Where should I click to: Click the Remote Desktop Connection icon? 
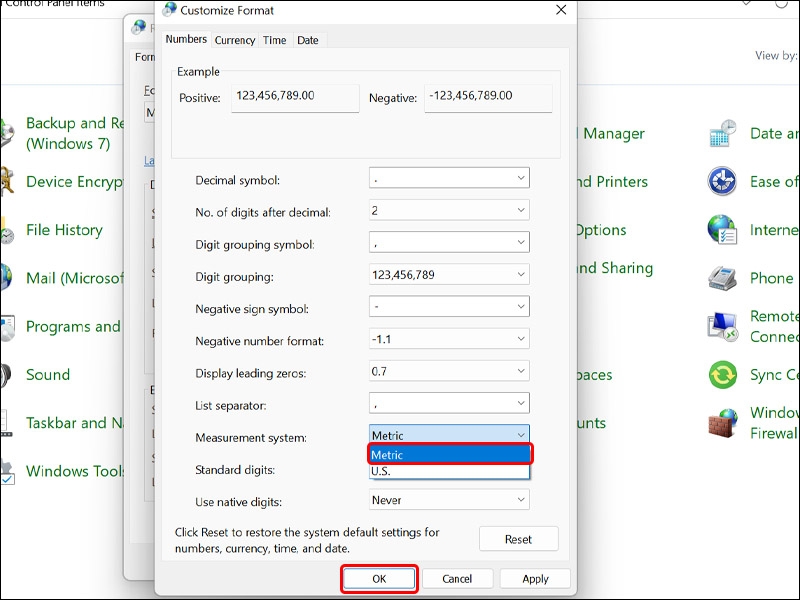(x=722, y=326)
